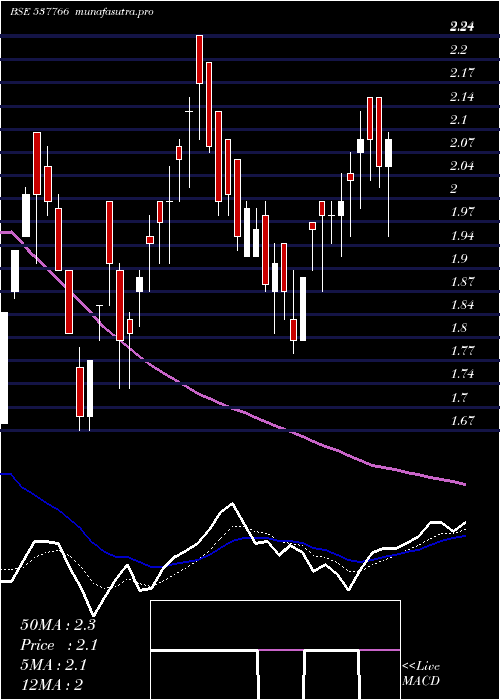Click the 2 price axis label

[454, 188]
